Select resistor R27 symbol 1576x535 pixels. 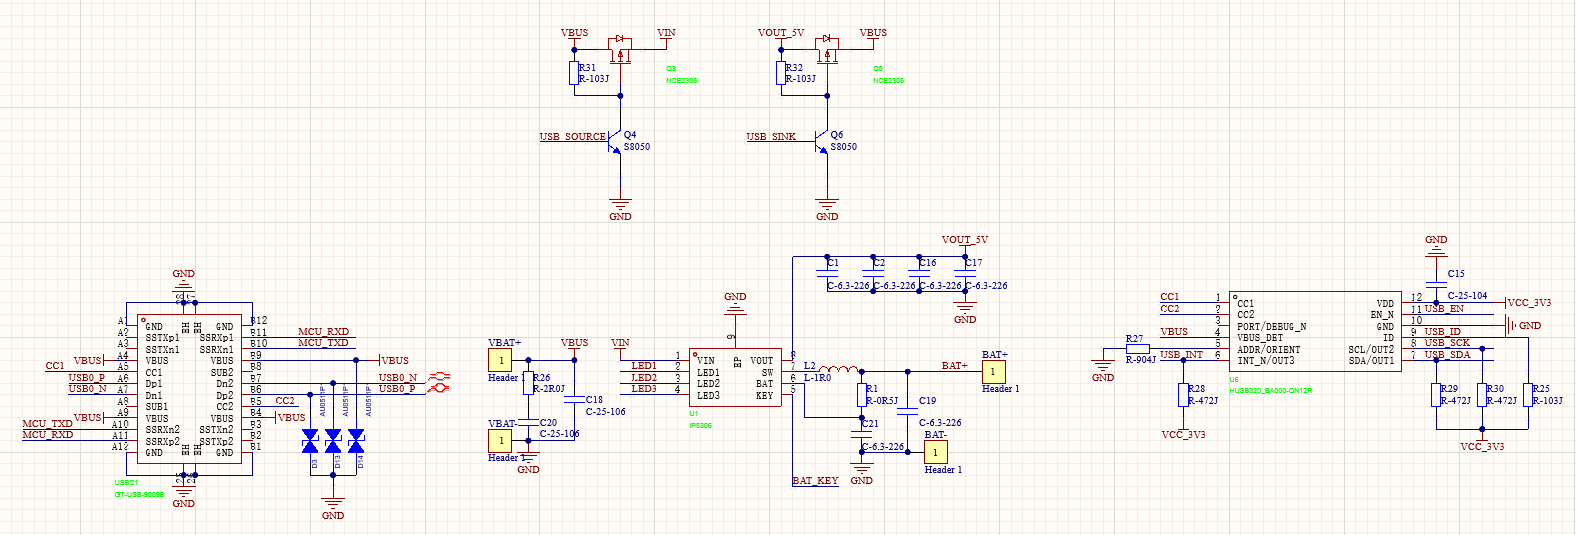pos(1137,349)
